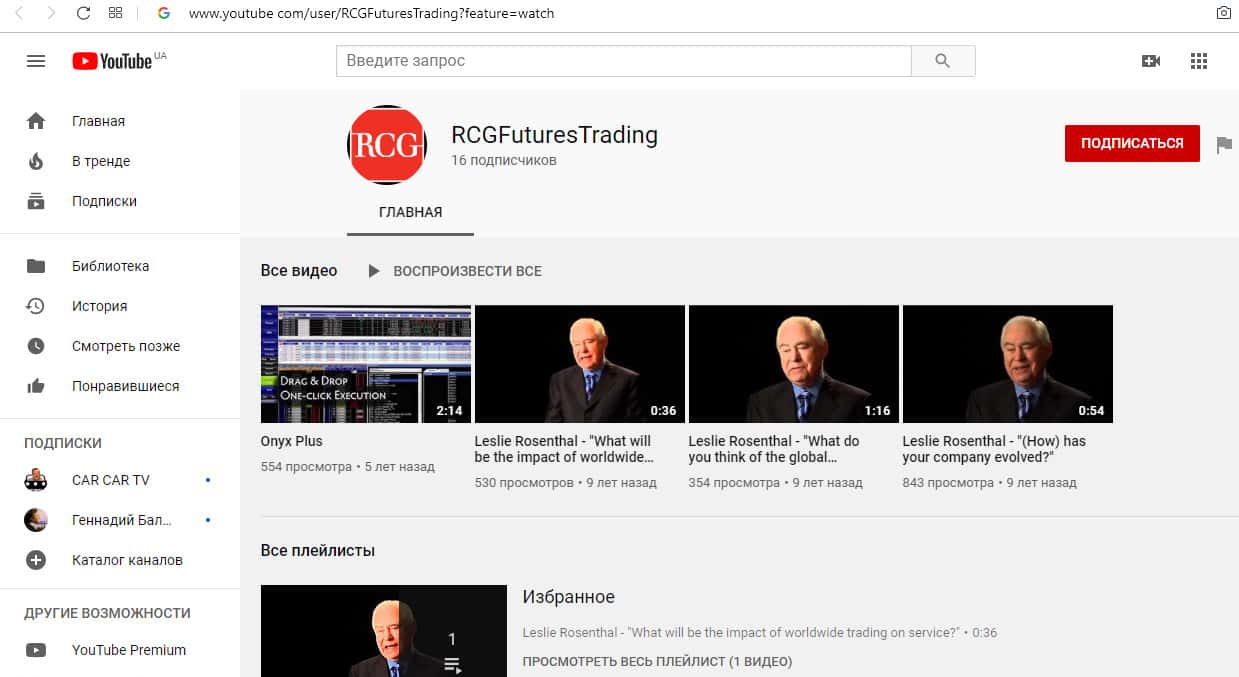Open the YouTube apps grid icon
This screenshot has height=677, width=1239.
(x=1199, y=61)
